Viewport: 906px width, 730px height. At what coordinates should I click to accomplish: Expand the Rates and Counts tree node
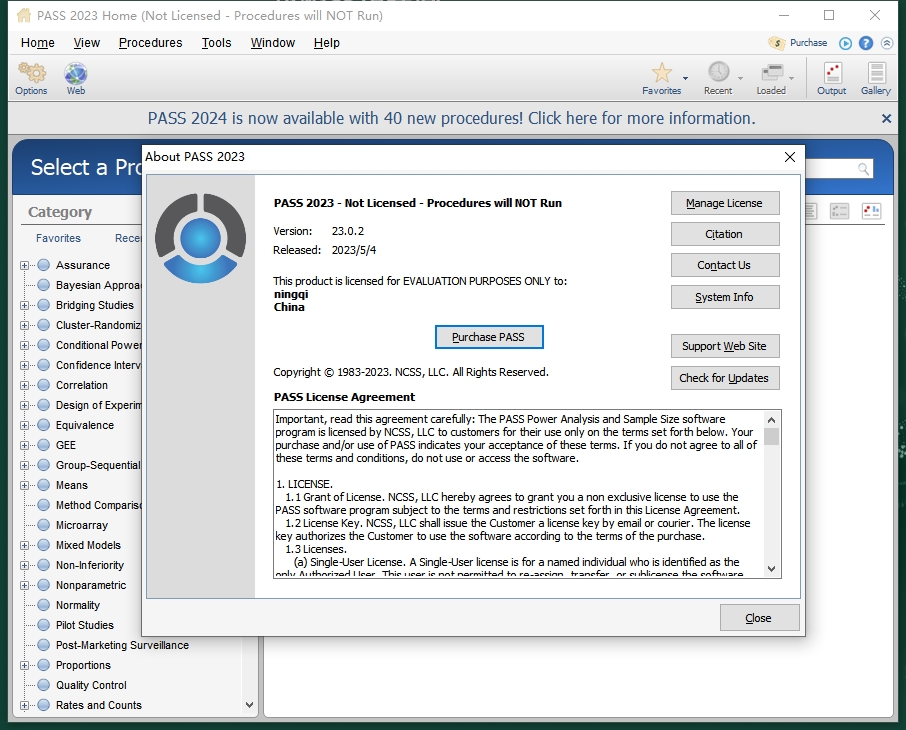[24, 705]
